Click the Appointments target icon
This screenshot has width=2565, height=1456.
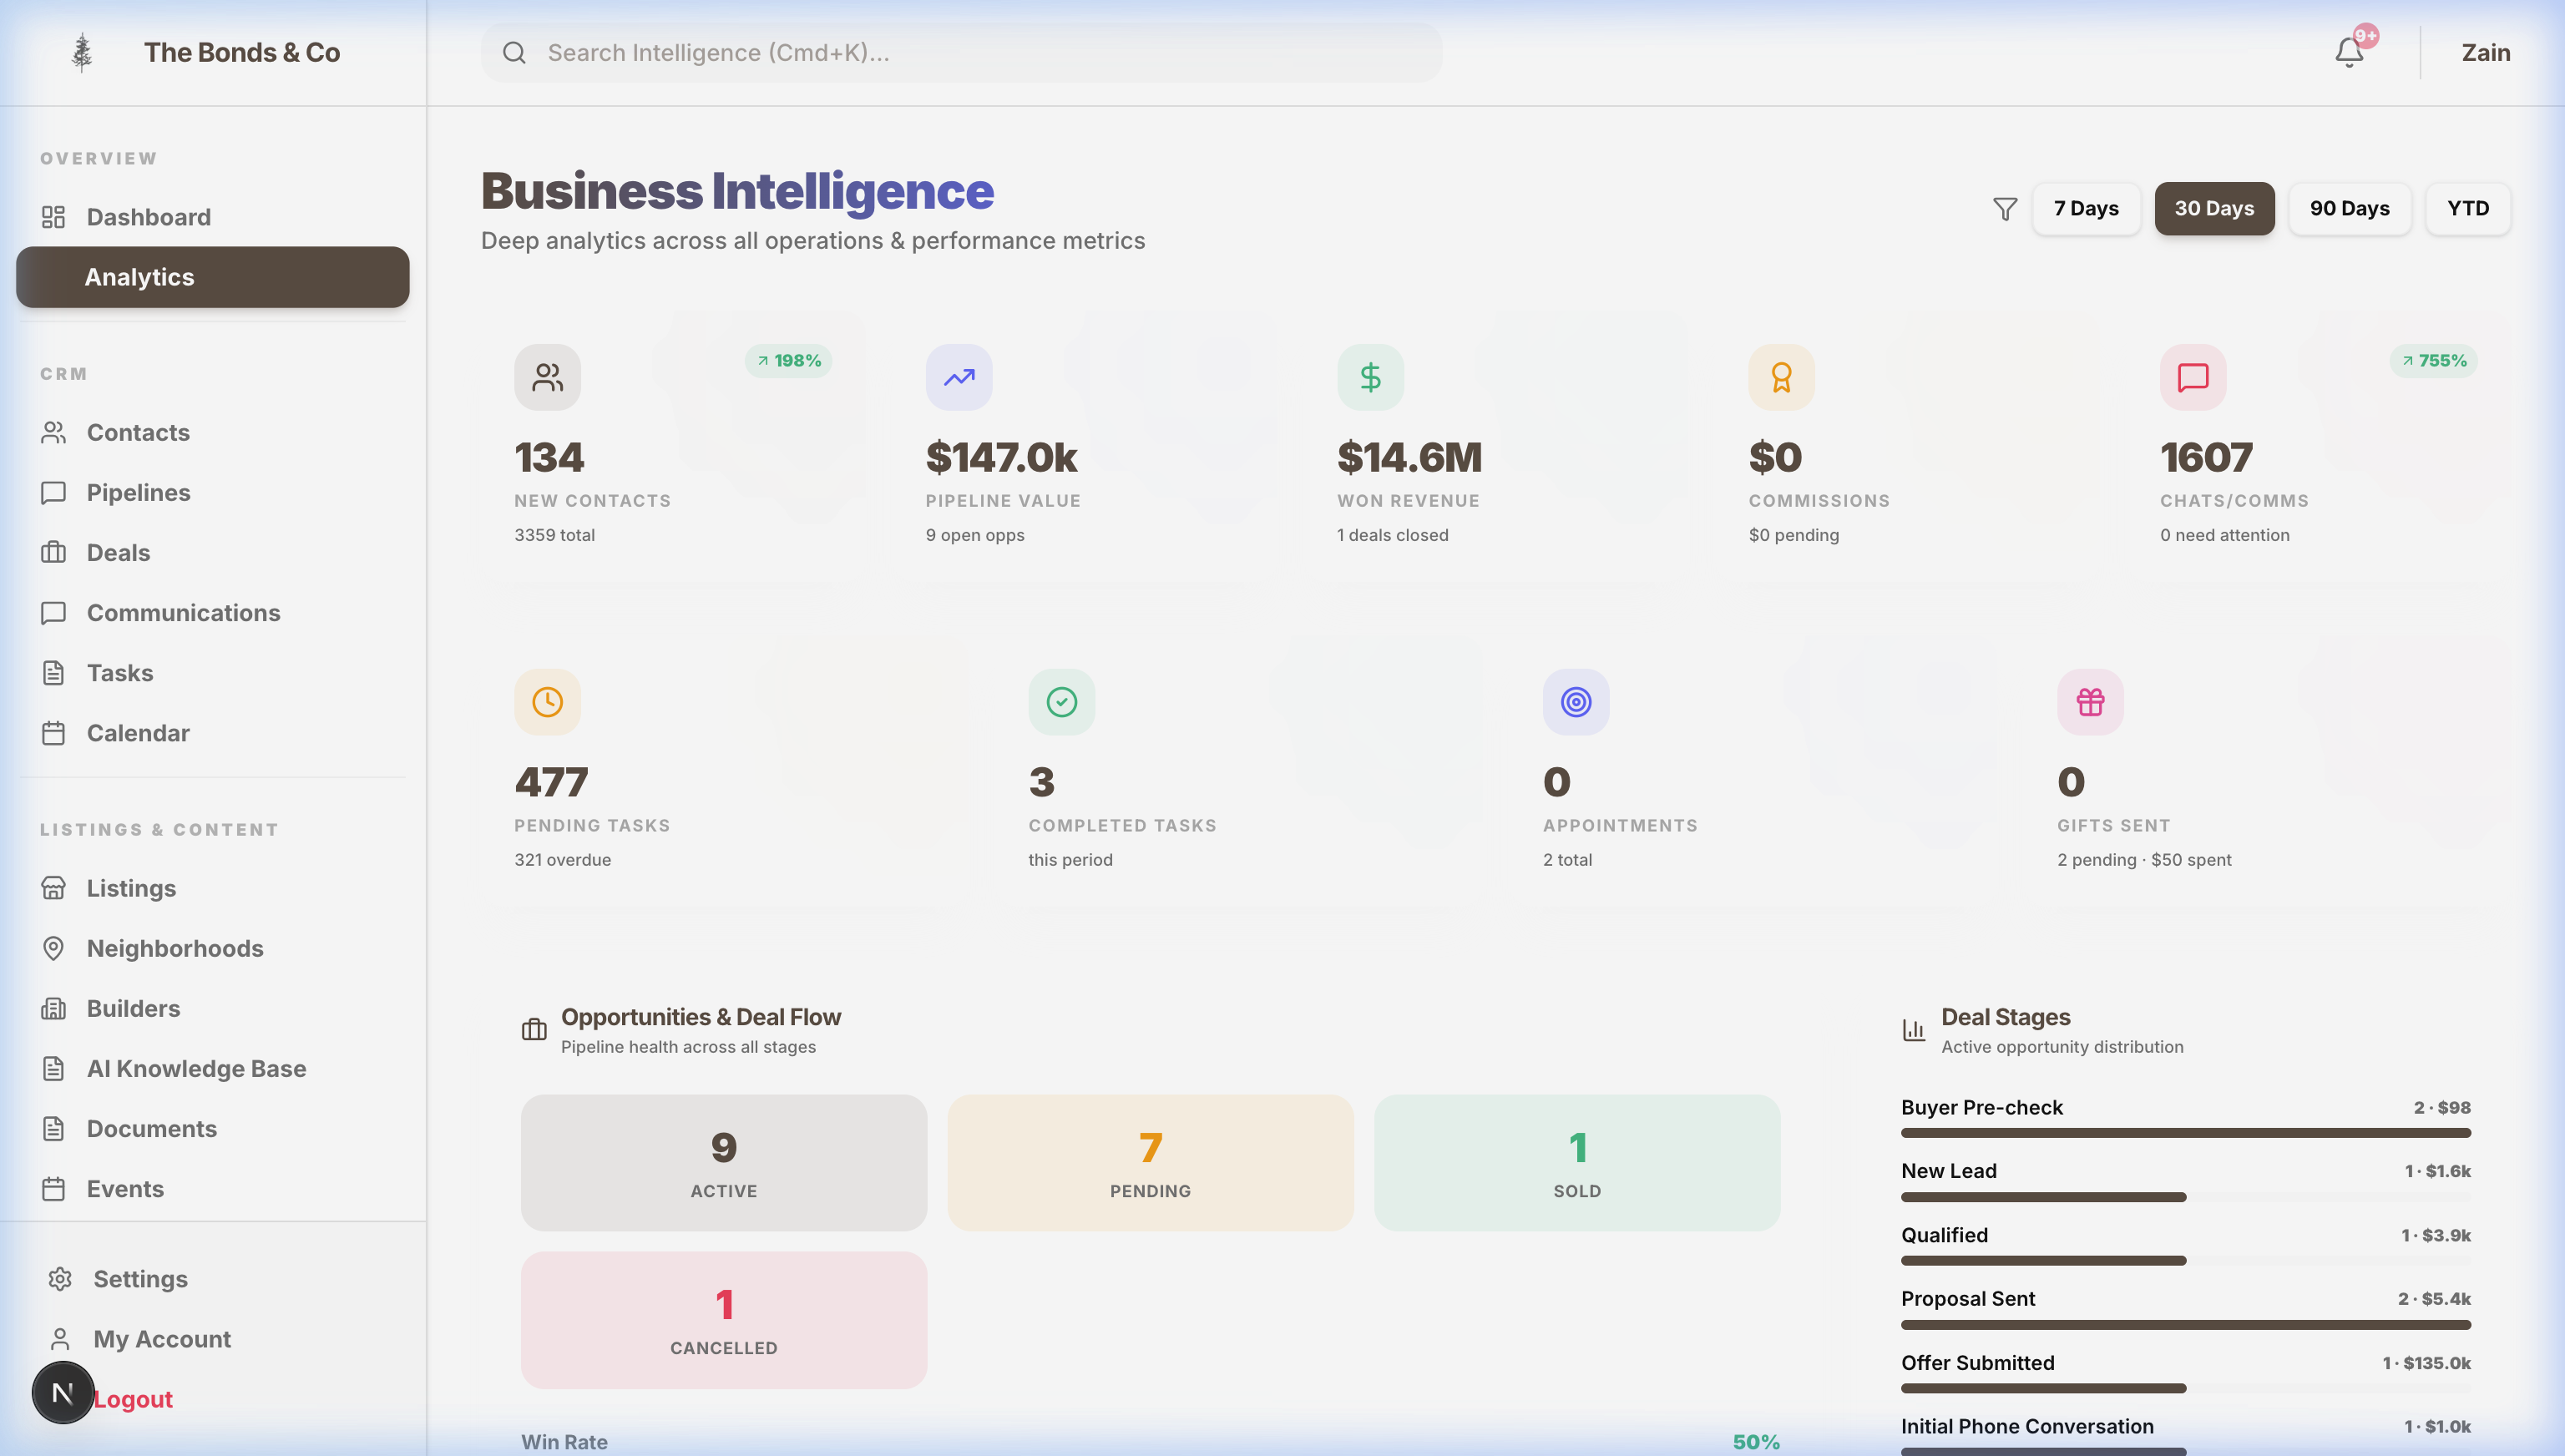[x=1576, y=702]
